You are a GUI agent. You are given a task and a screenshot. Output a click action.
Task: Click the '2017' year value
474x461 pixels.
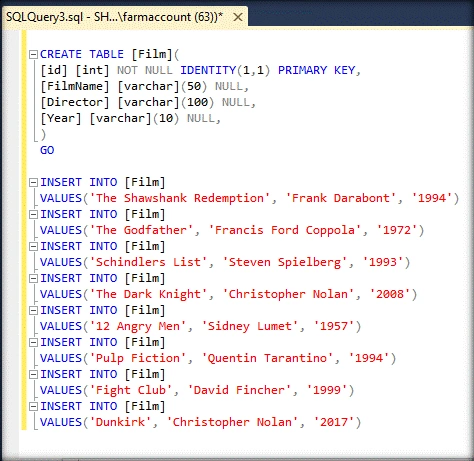(334, 422)
